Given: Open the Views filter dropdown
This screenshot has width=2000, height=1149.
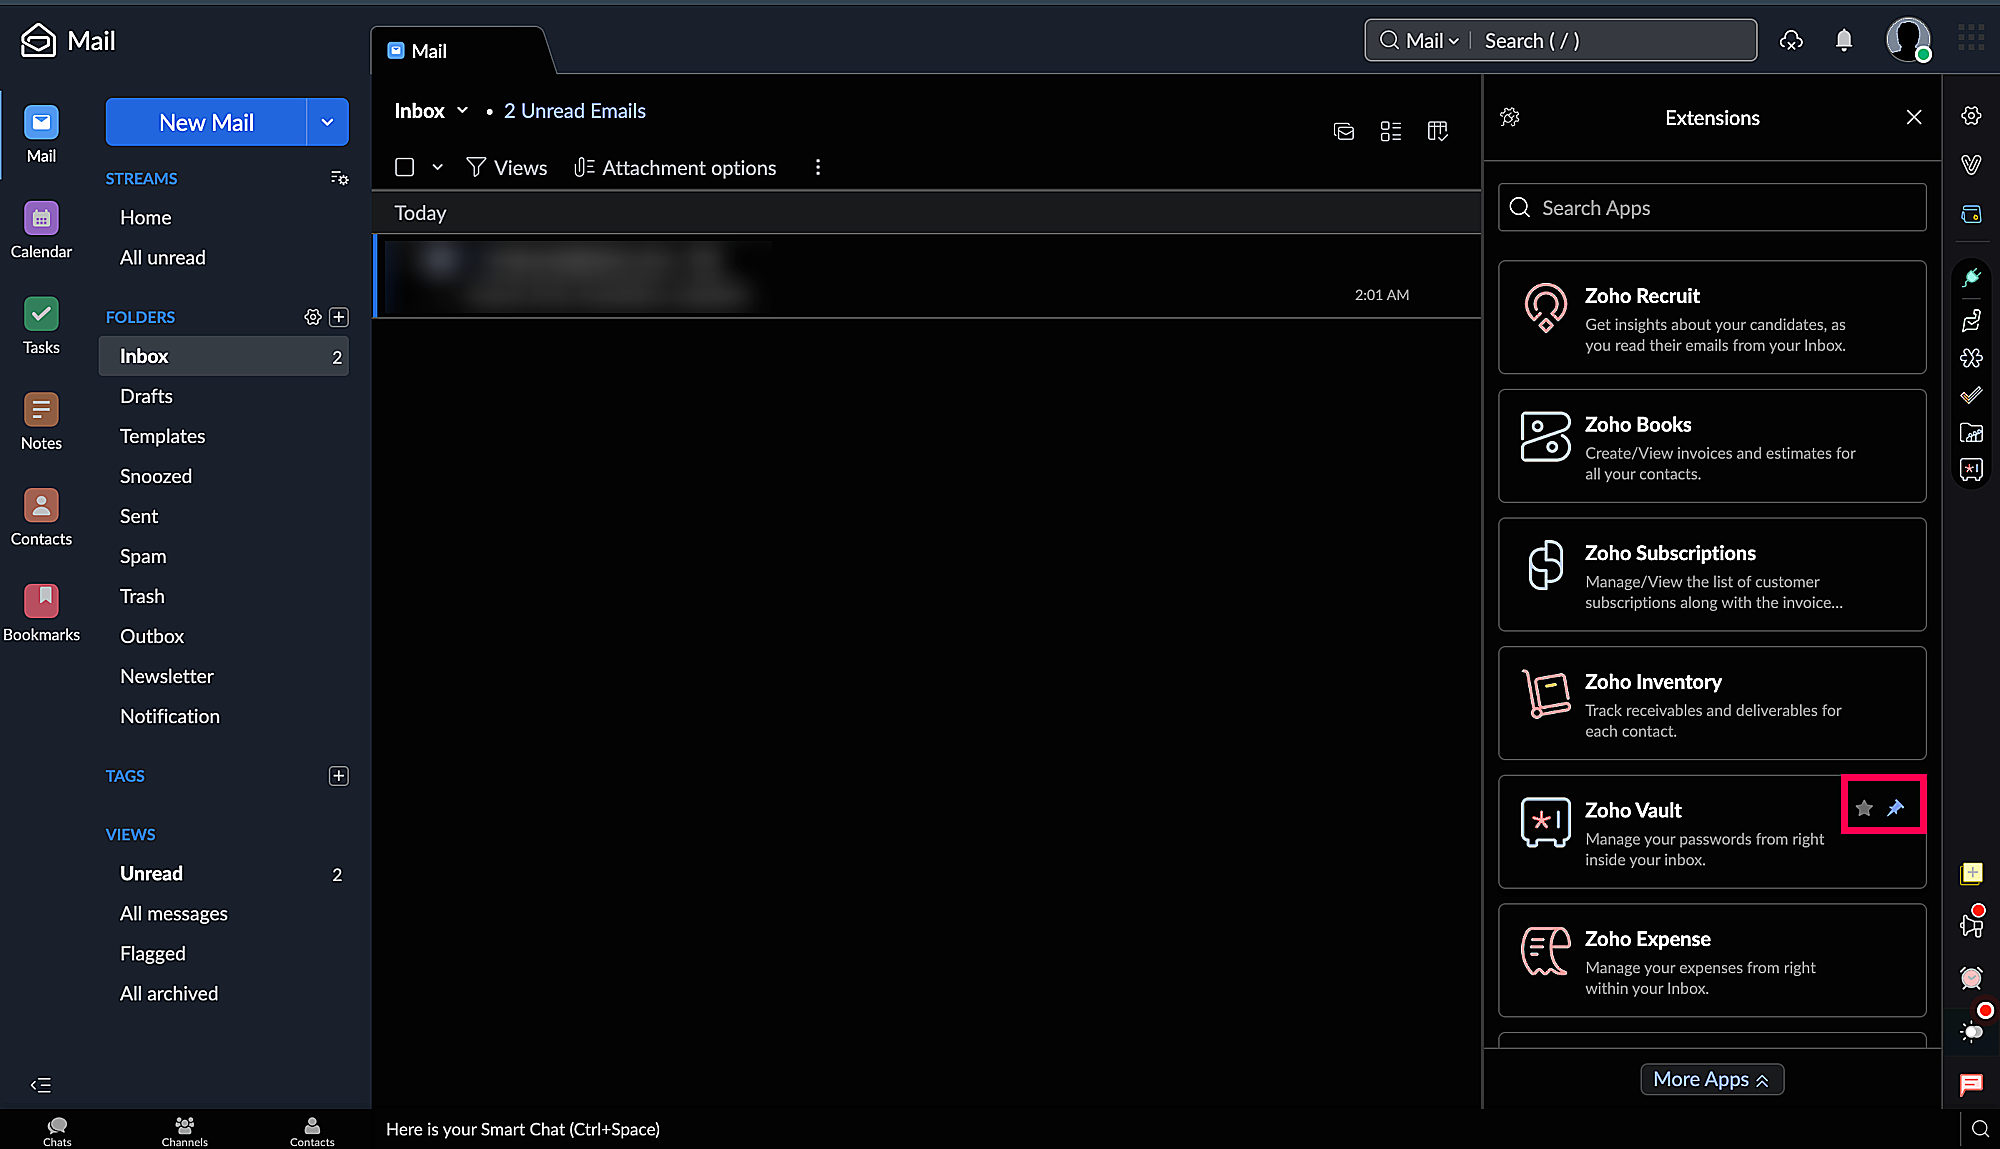Looking at the screenshot, I should point(507,167).
